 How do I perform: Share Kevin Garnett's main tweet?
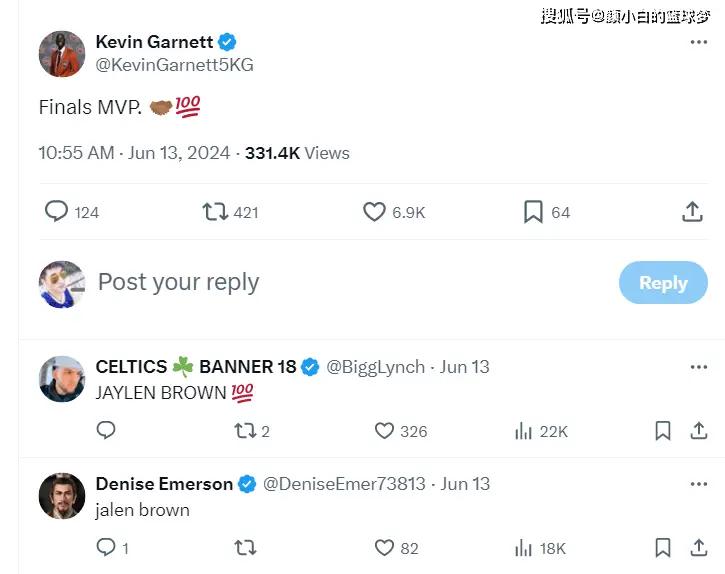[692, 212]
